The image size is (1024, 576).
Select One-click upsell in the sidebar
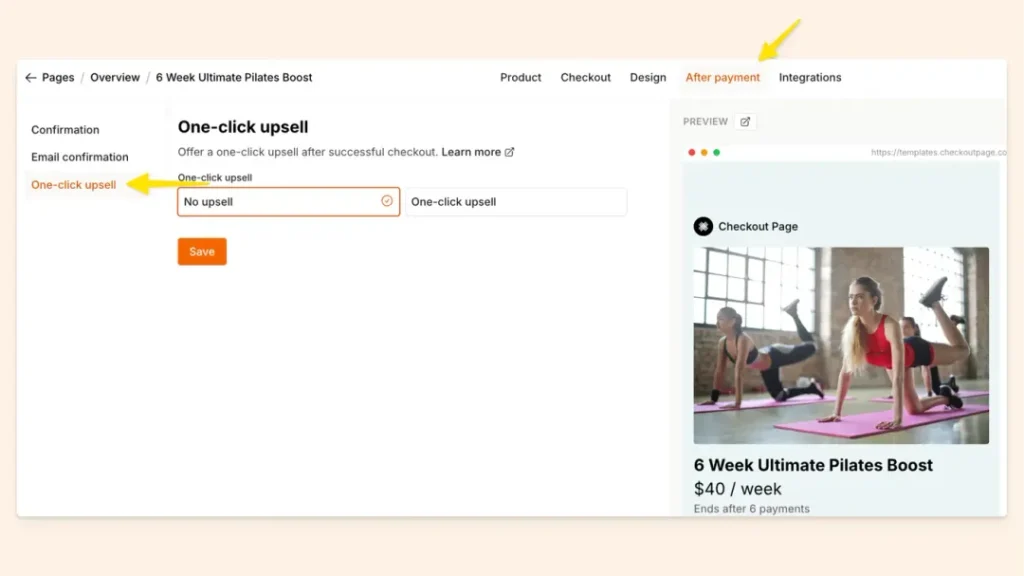[73, 184]
